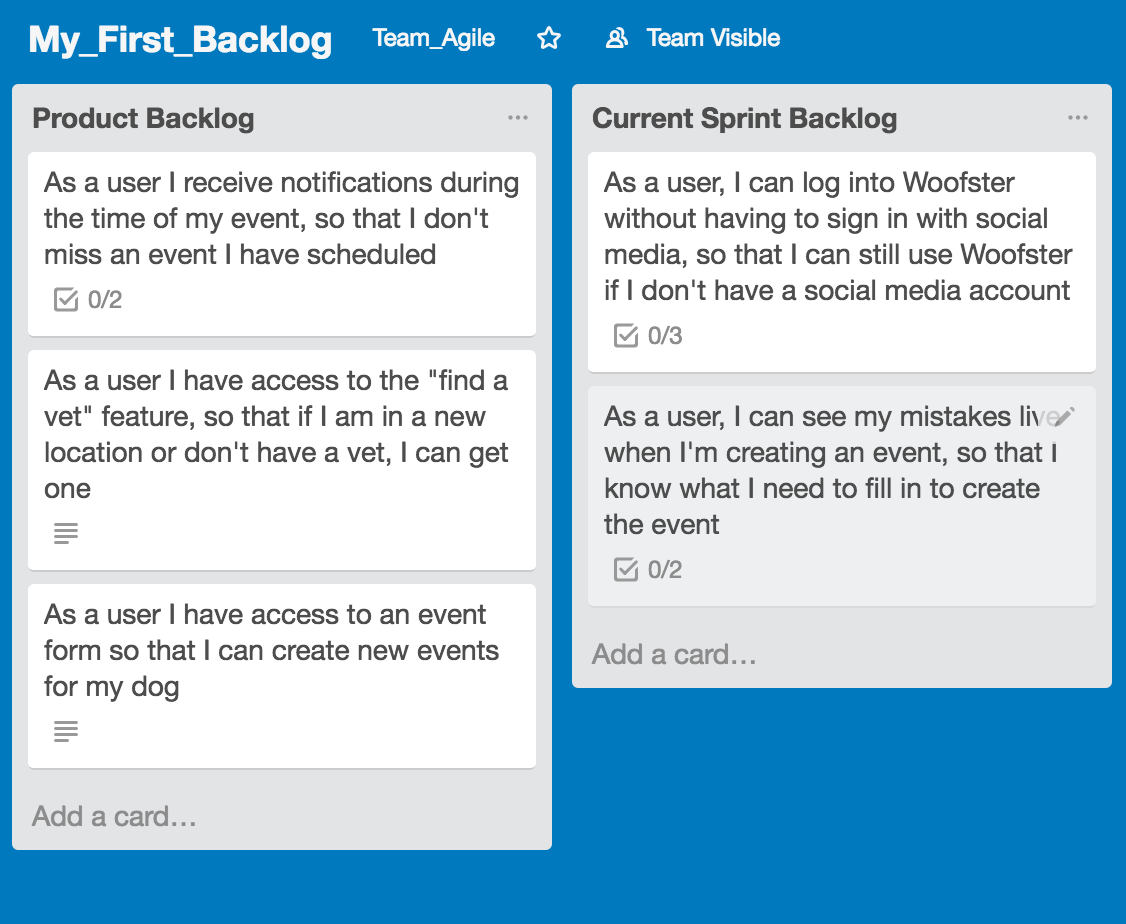Rename the My_First_Backlog board title

coord(180,40)
